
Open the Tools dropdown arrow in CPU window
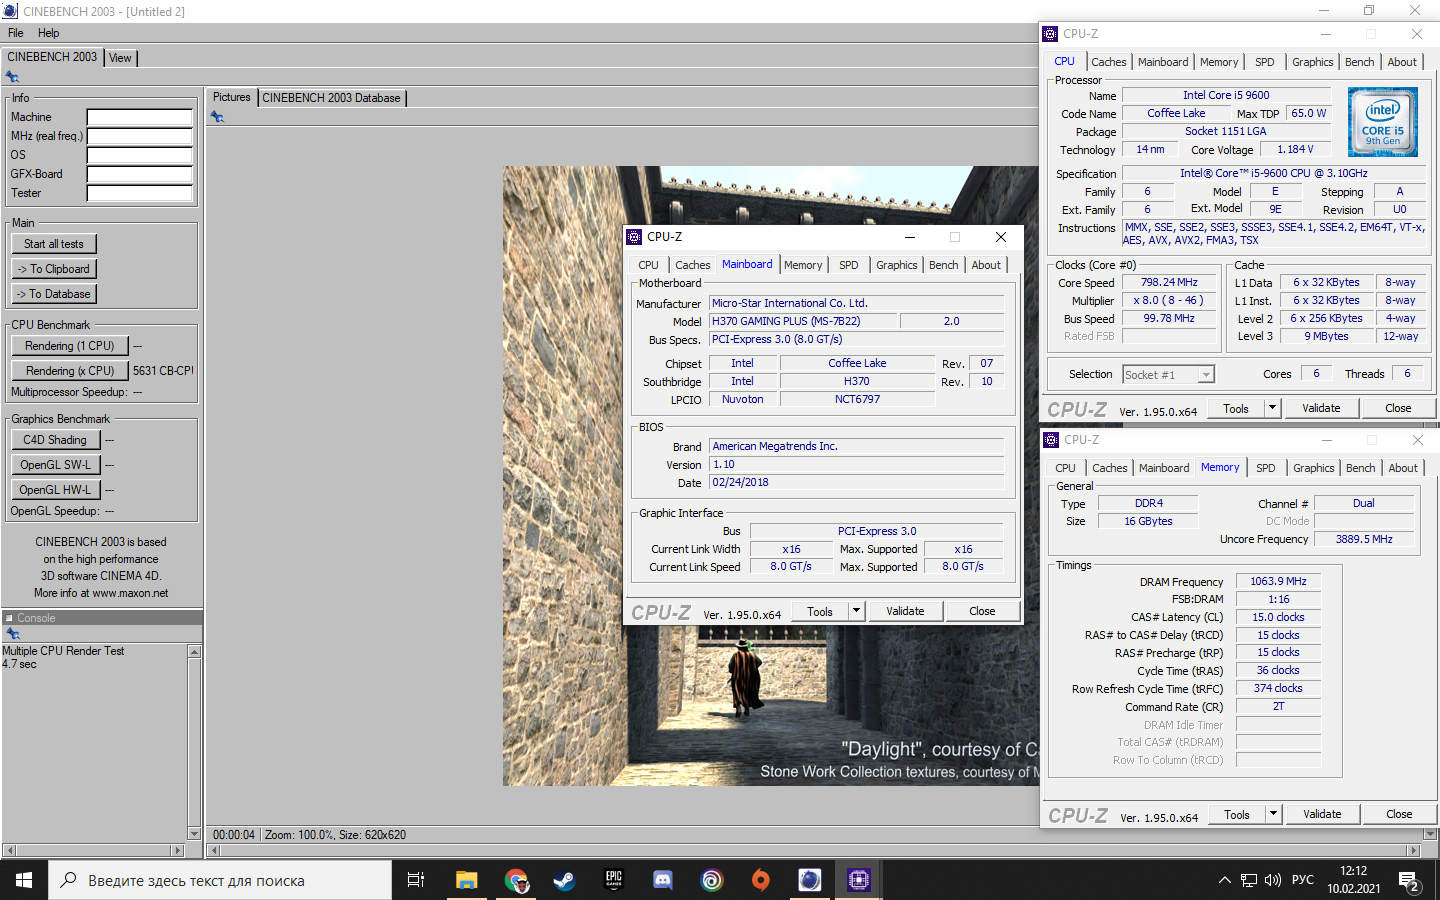click(x=1272, y=408)
